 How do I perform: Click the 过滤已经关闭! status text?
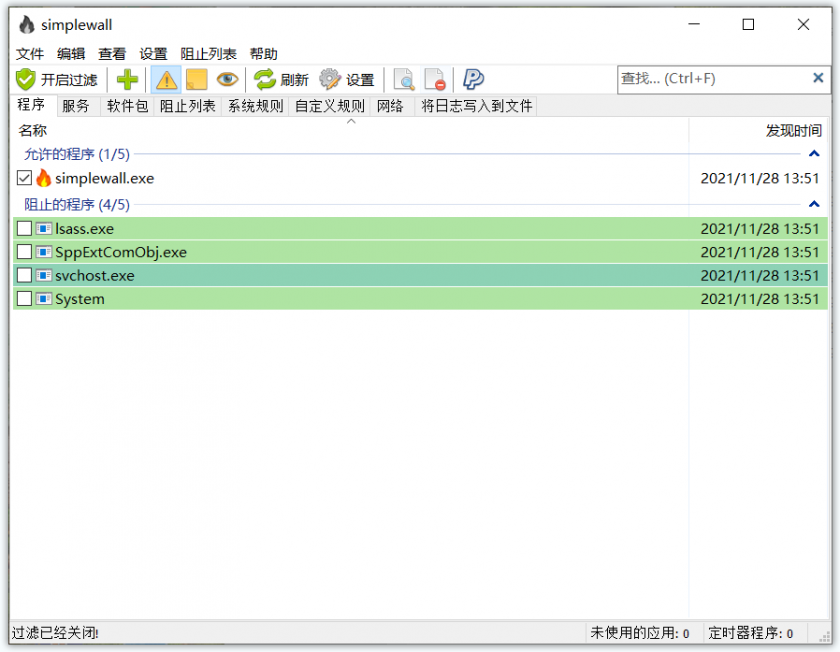click(x=55, y=633)
